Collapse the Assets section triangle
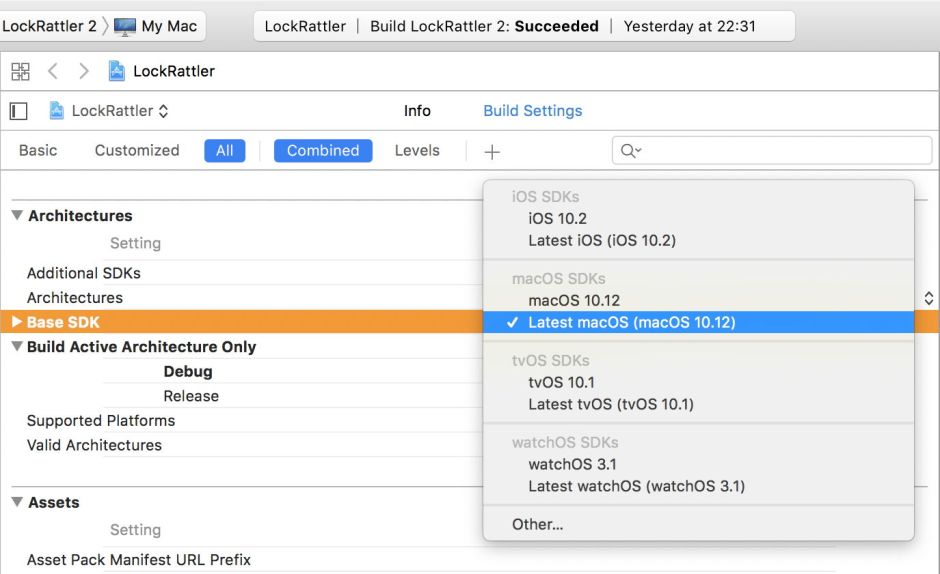 [x=17, y=501]
